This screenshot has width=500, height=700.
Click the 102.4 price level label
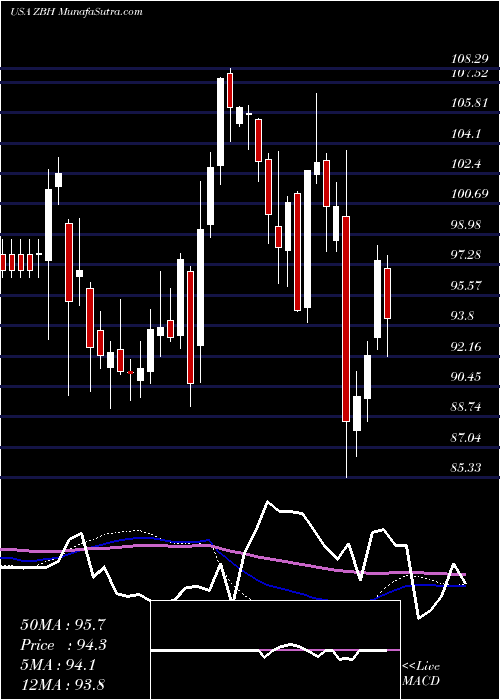point(468,164)
